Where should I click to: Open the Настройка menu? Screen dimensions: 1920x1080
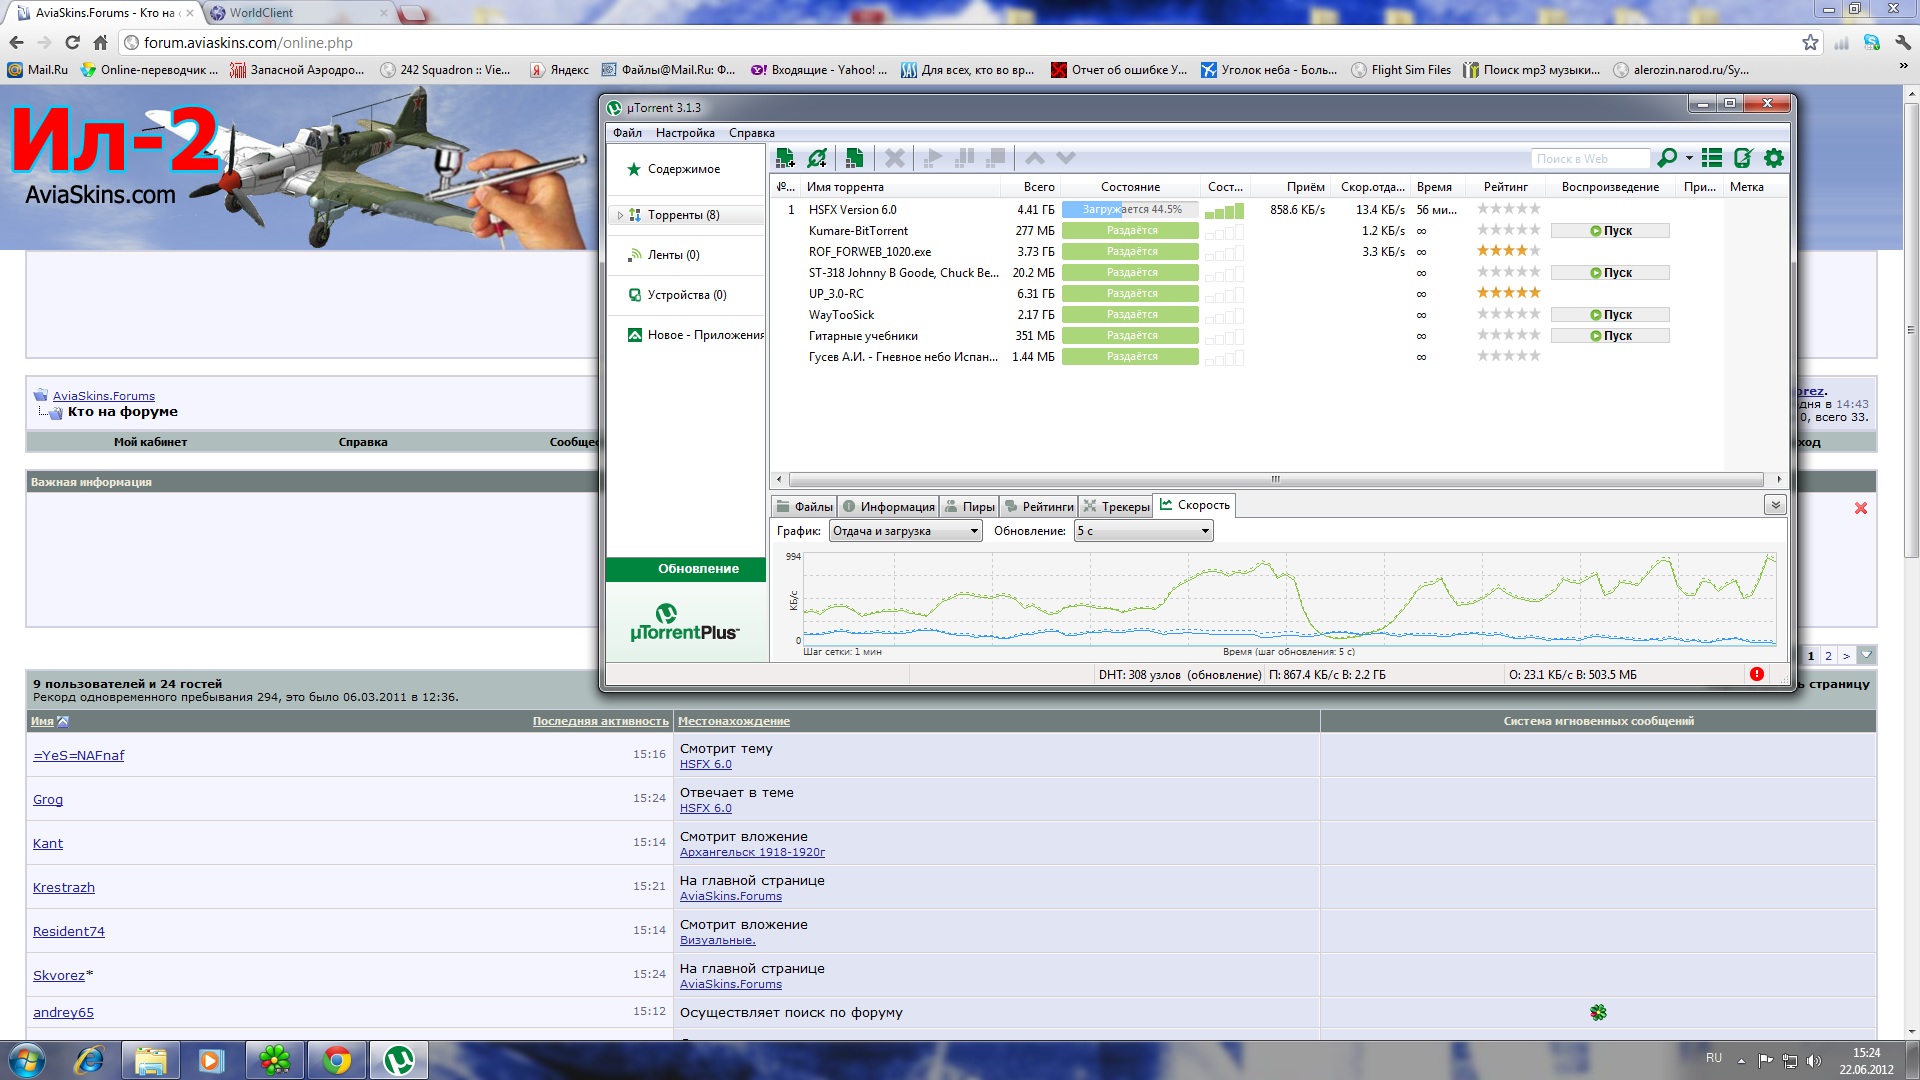click(685, 133)
